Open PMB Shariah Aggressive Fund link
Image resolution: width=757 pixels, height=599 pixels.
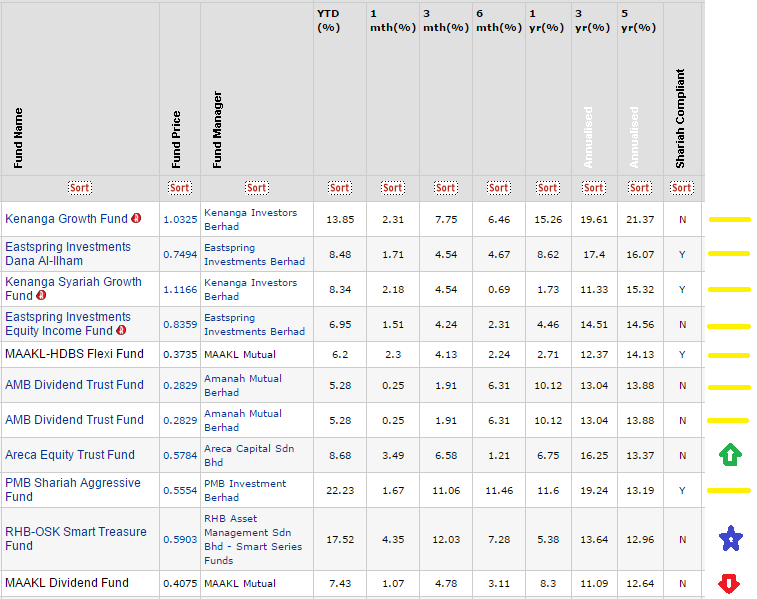point(72,489)
